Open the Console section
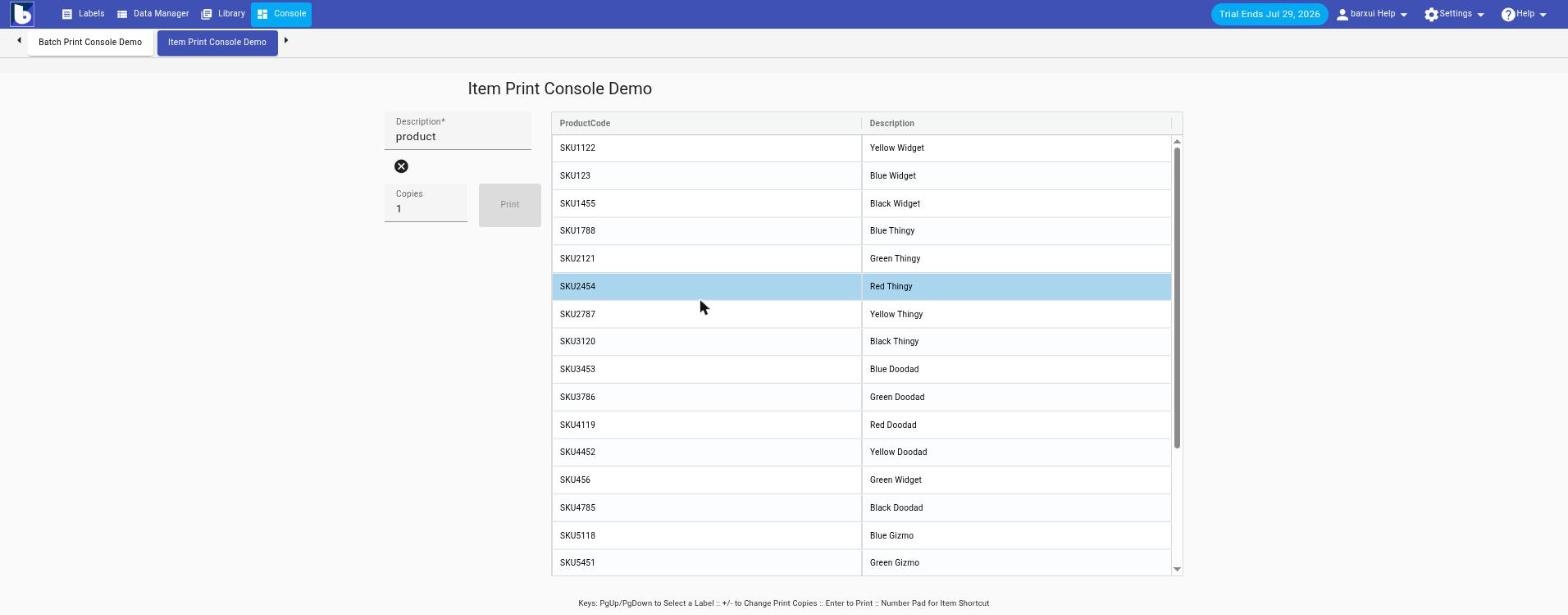1568x615 pixels. [281, 14]
